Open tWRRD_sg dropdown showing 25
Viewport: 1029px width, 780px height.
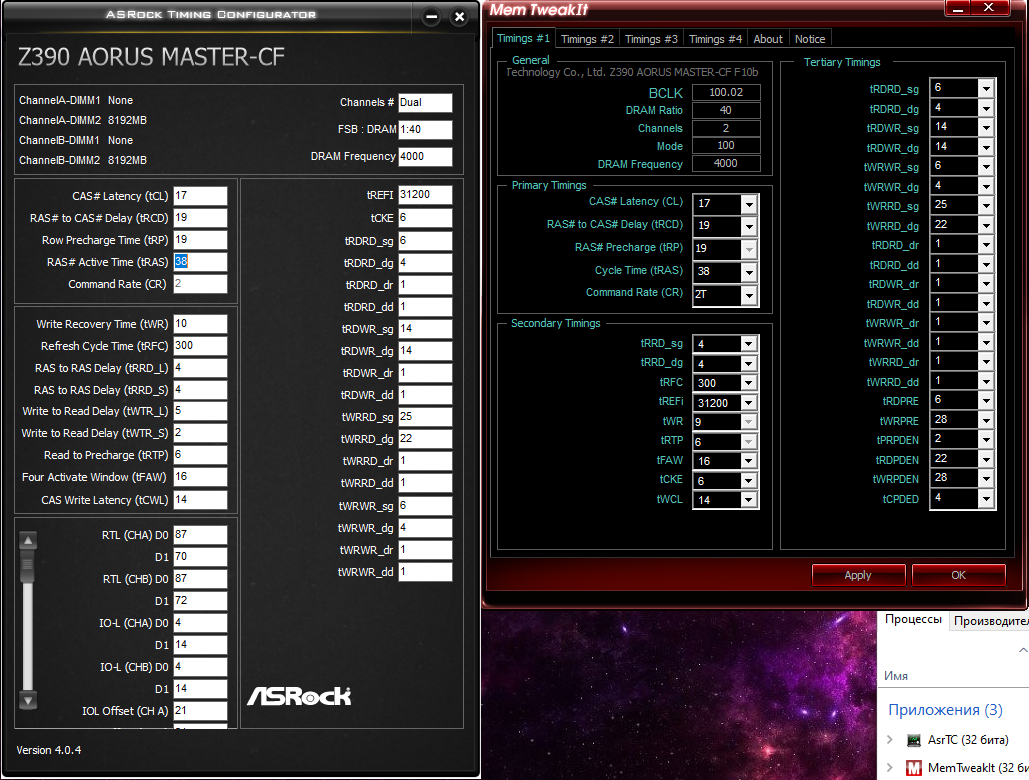point(986,205)
